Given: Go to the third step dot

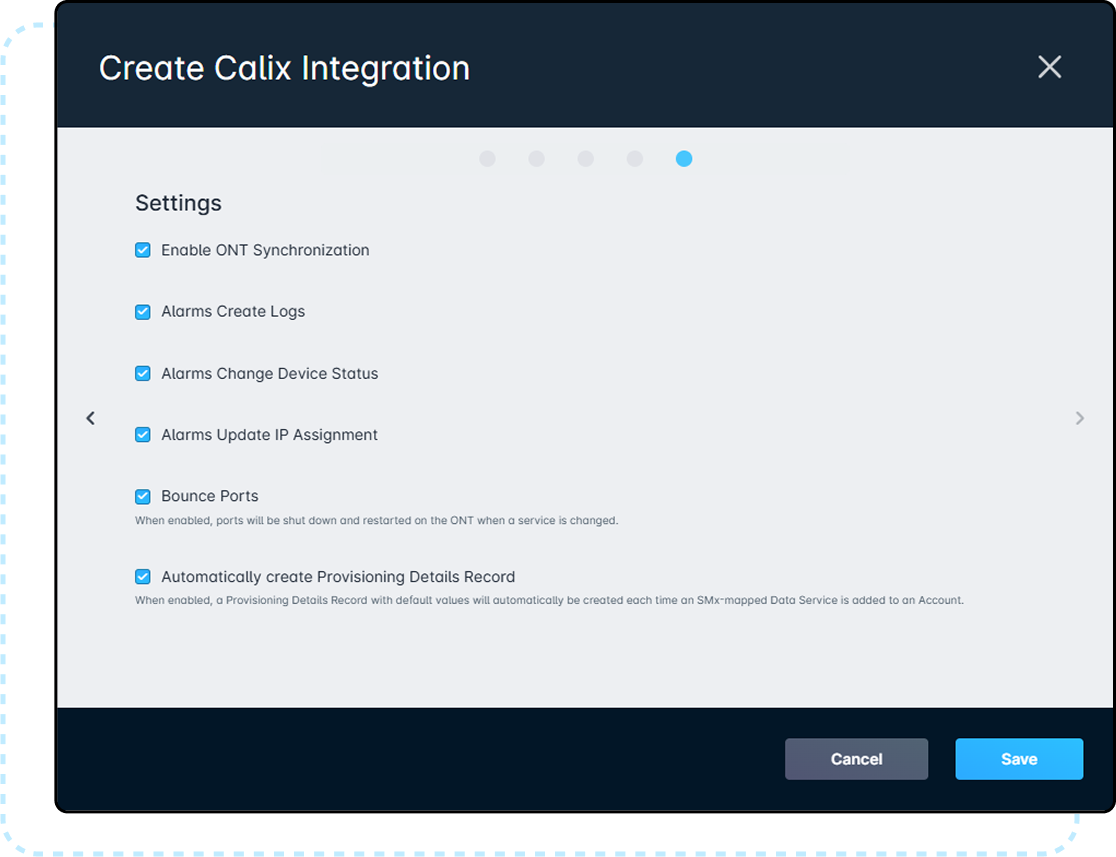Looking at the screenshot, I should (x=586, y=159).
